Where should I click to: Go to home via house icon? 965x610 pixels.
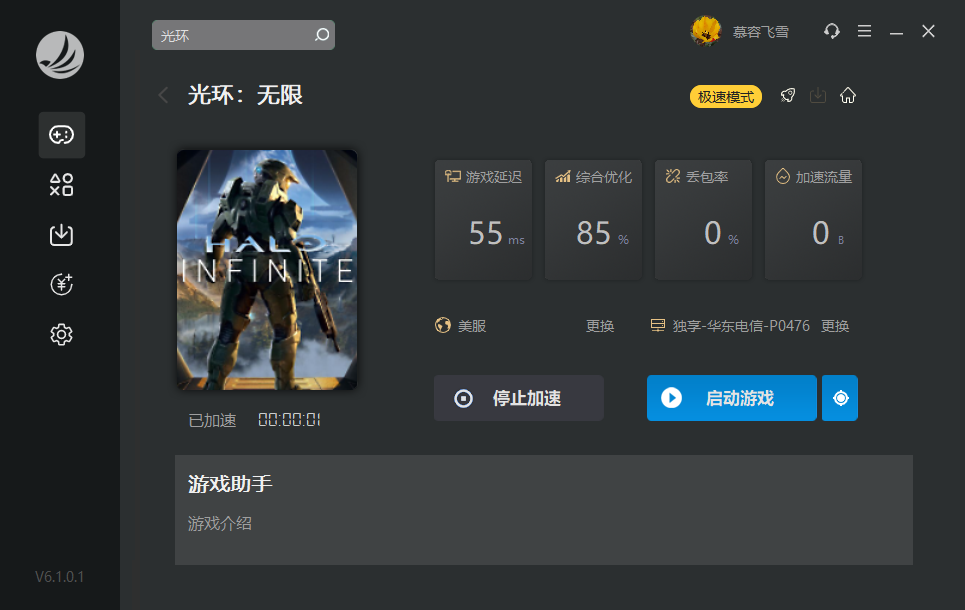[x=848, y=96]
